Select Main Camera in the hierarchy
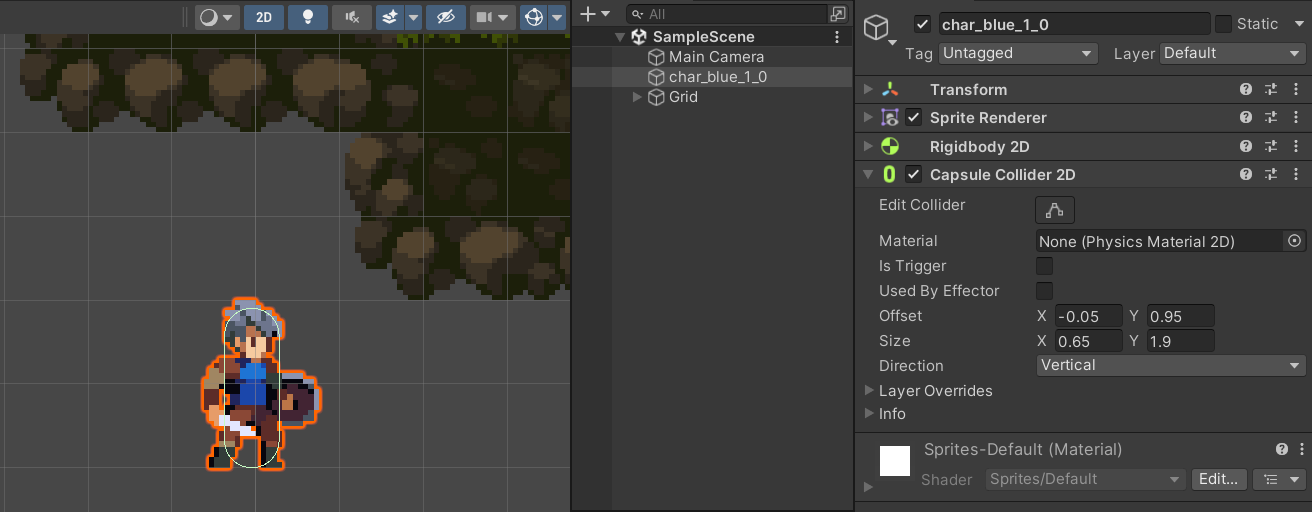The image size is (1312, 512). point(716,57)
